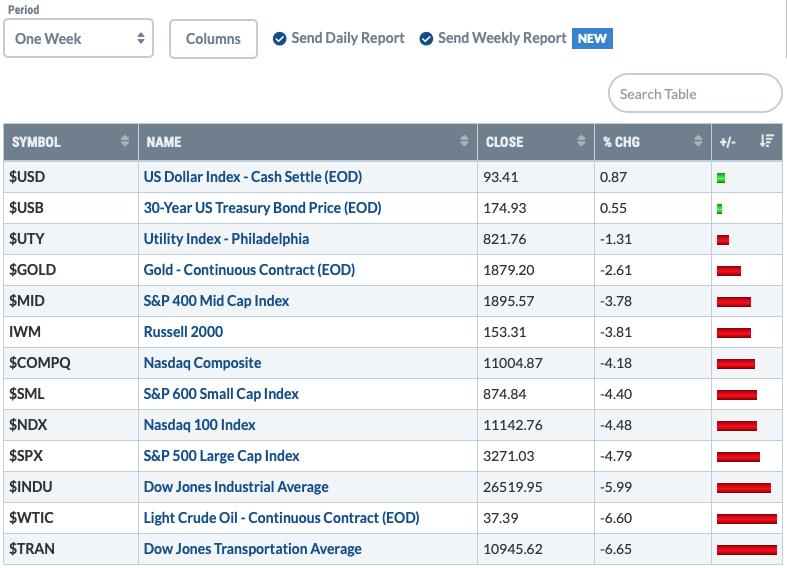Click the 26519.95 close value
The height and width of the screenshot is (568, 787).
pos(512,488)
